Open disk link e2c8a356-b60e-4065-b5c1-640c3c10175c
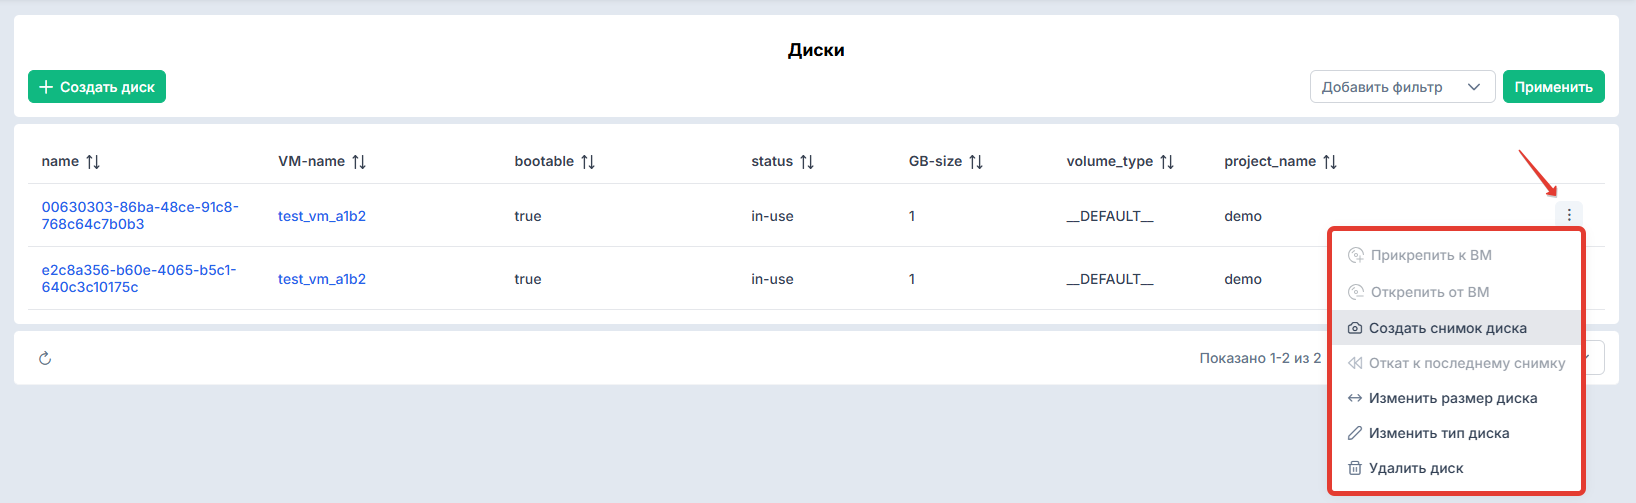This screenshot has height=503, width=1636. (x=139, y=278)
